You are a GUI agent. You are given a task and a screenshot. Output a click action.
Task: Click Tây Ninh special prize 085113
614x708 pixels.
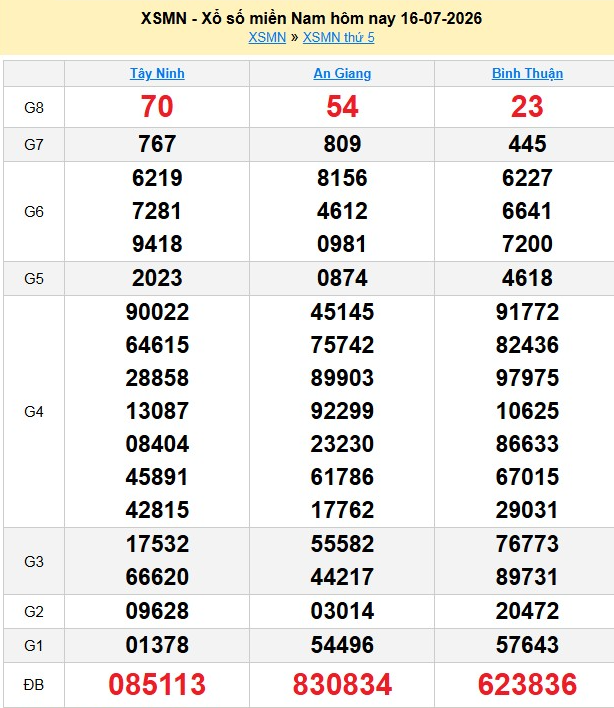tap(157, 684)
